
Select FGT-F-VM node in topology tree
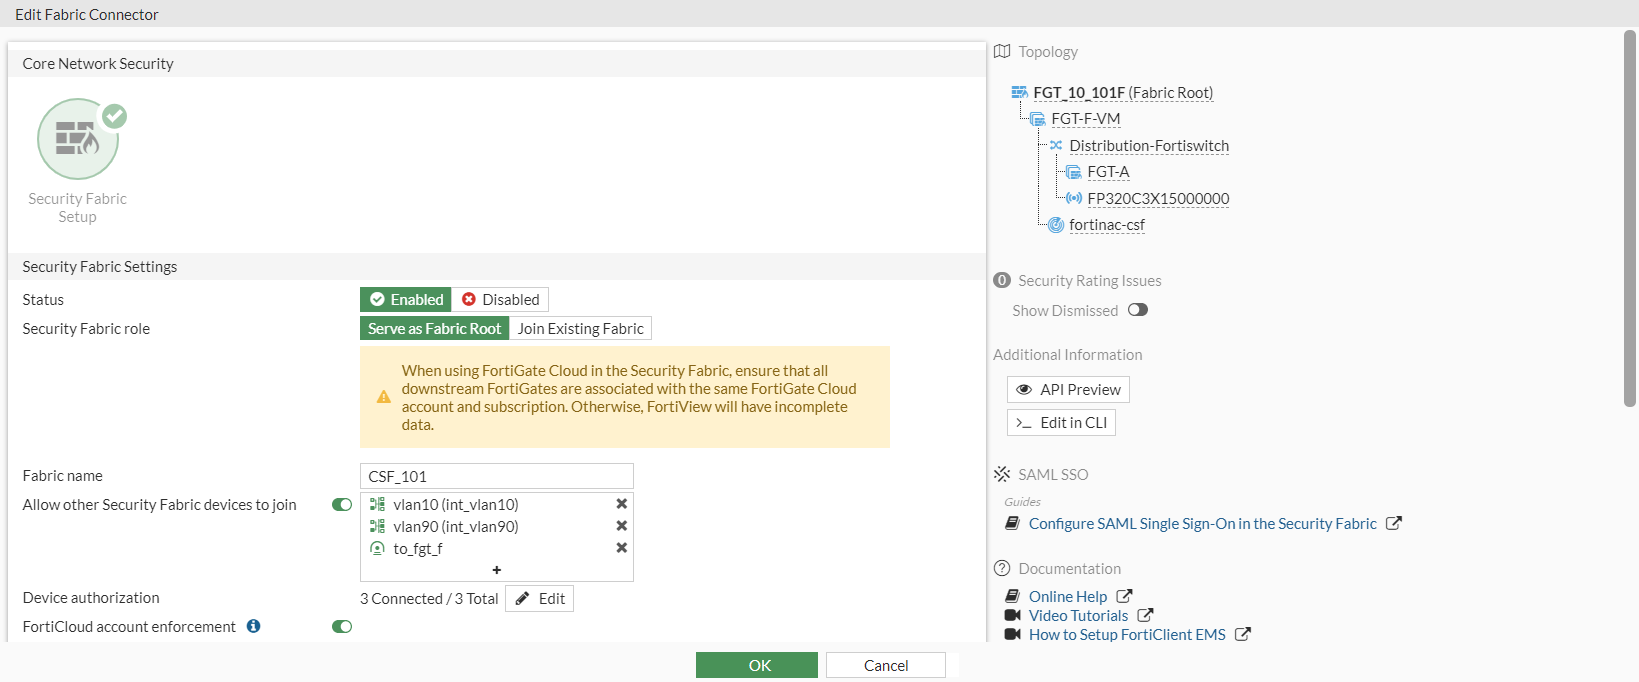[x=1085, y=119]
